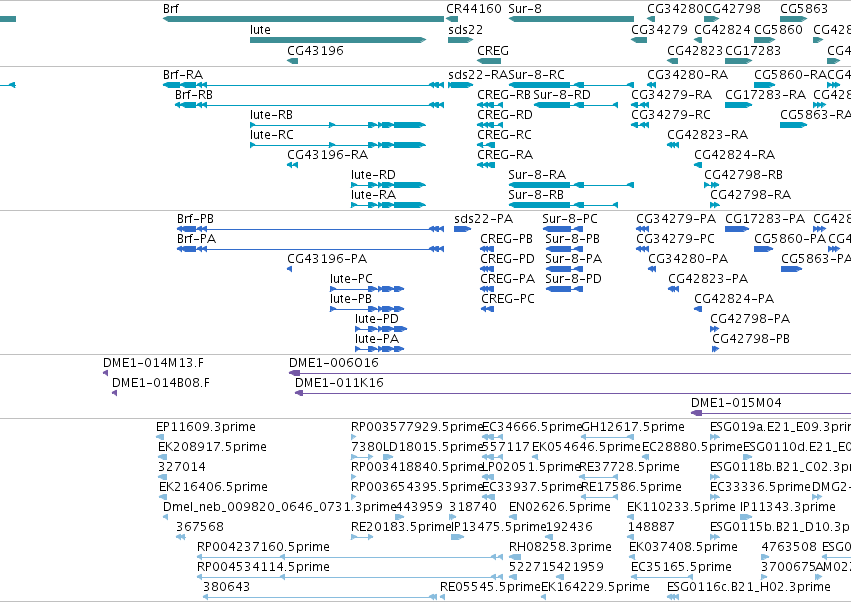Select the lute-RC transcript label

(271, 135)
